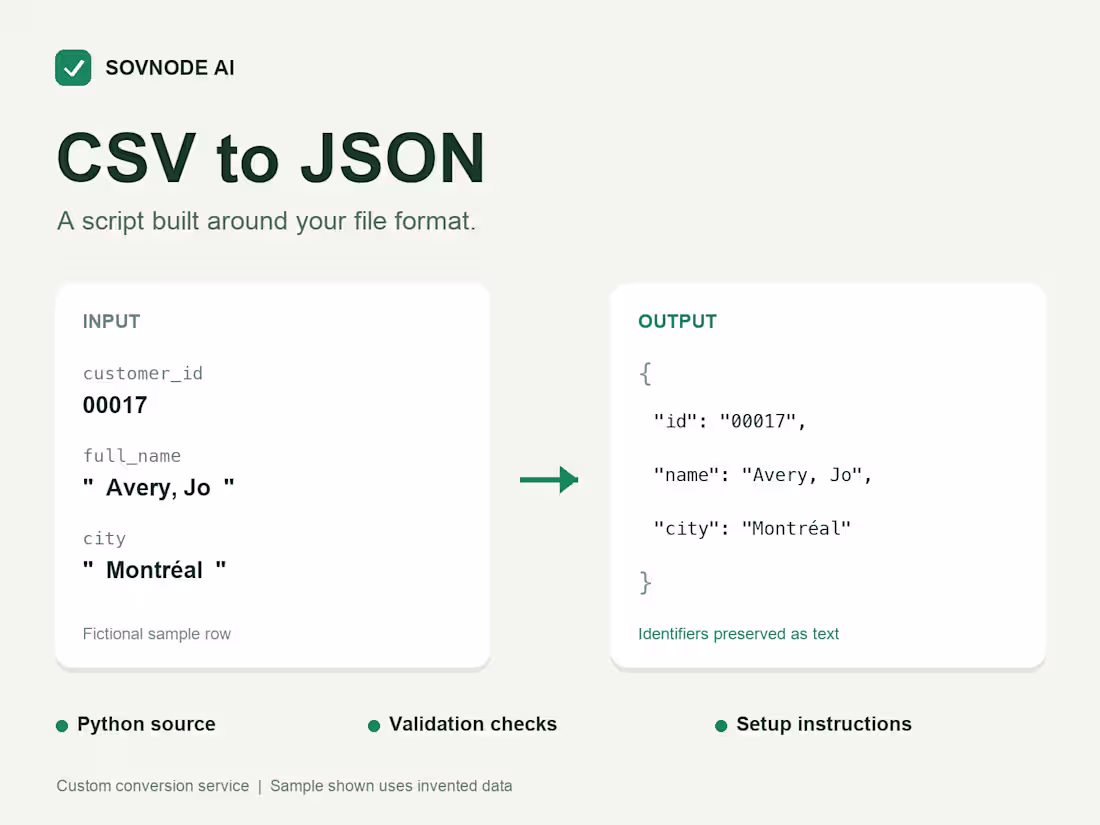Click the city field label

point(105,538)
